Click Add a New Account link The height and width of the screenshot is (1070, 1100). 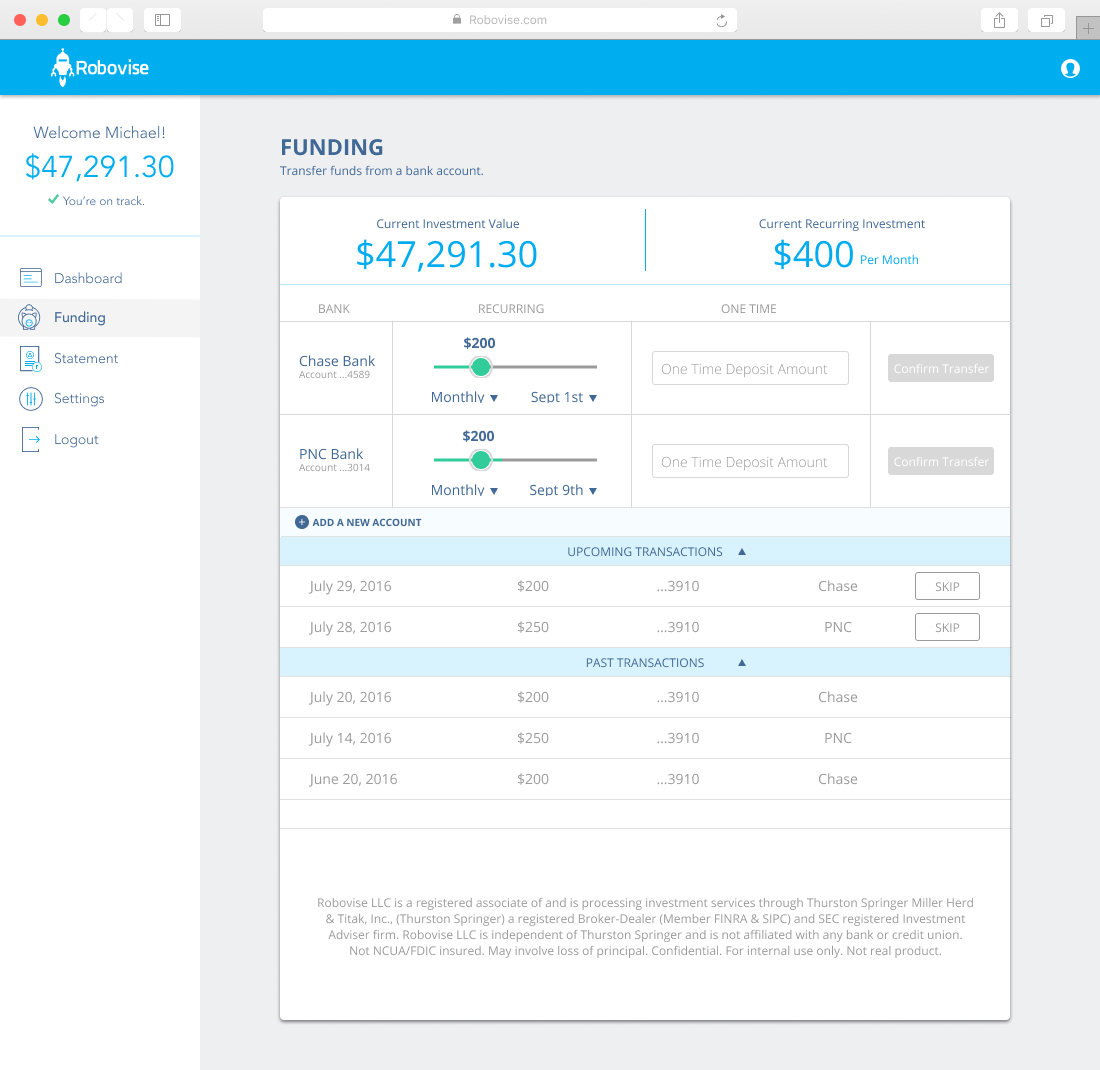point(358,522)
